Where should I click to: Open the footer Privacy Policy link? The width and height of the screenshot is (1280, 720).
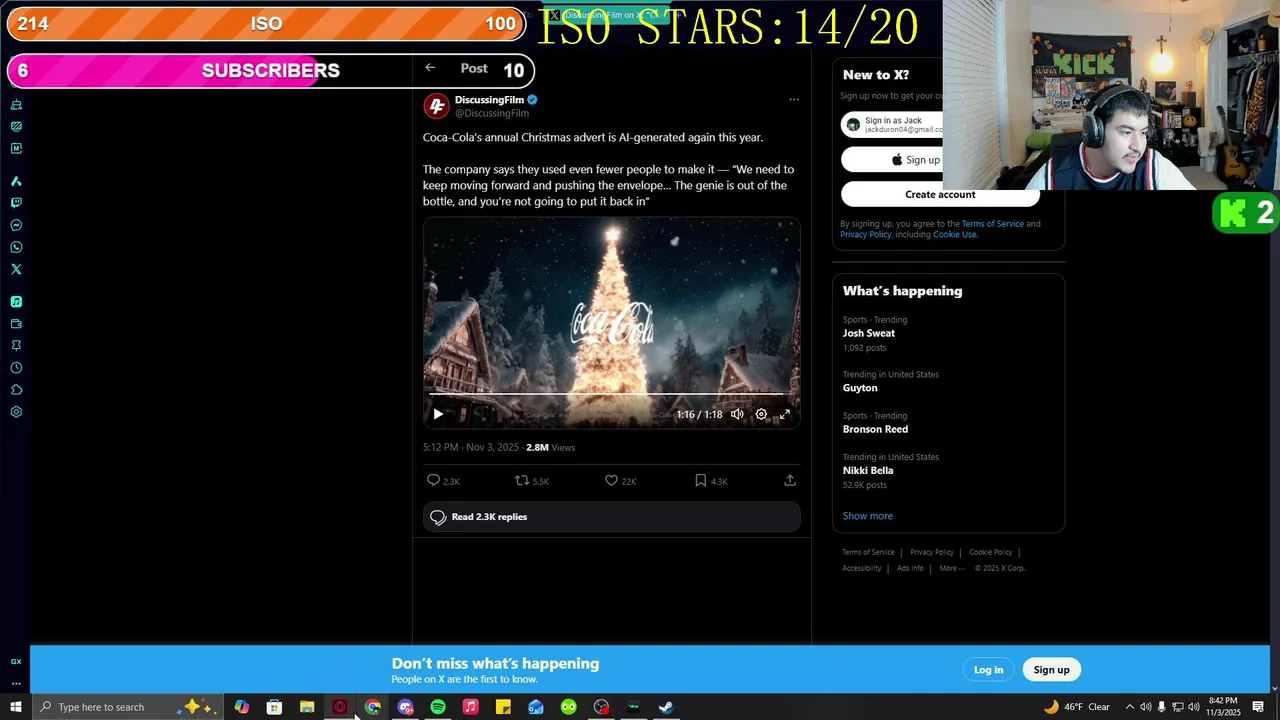(x=932, y=552)
